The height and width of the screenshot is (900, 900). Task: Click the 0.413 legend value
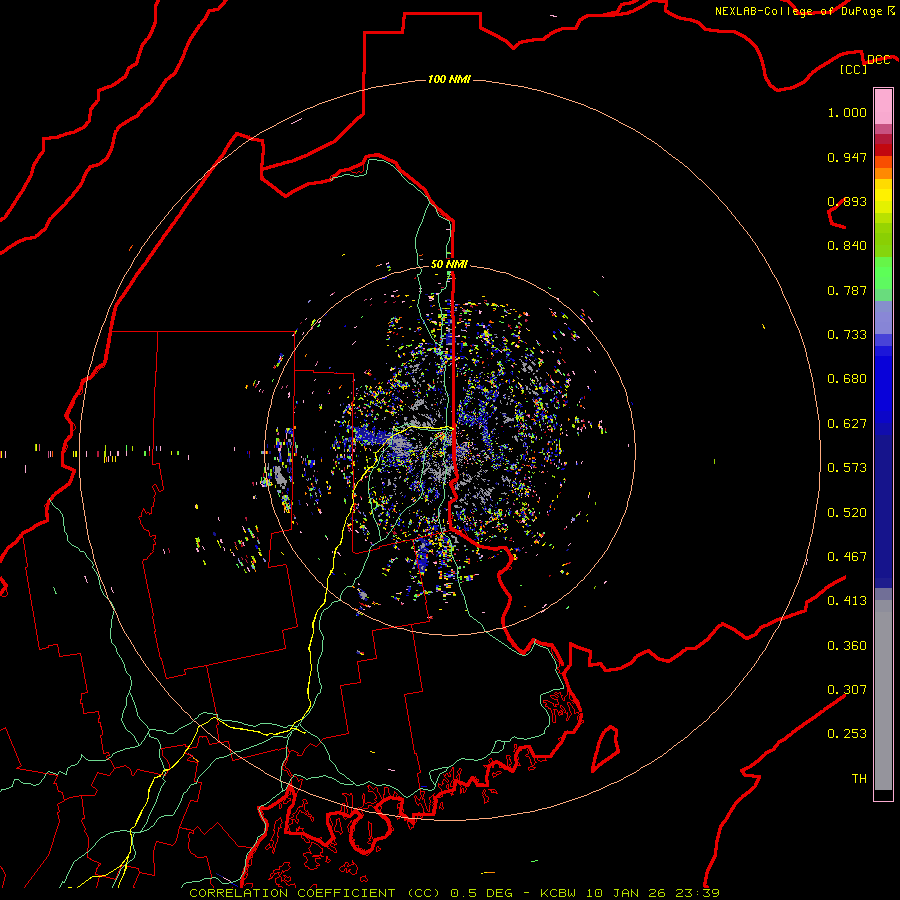(x=847, y=601)
